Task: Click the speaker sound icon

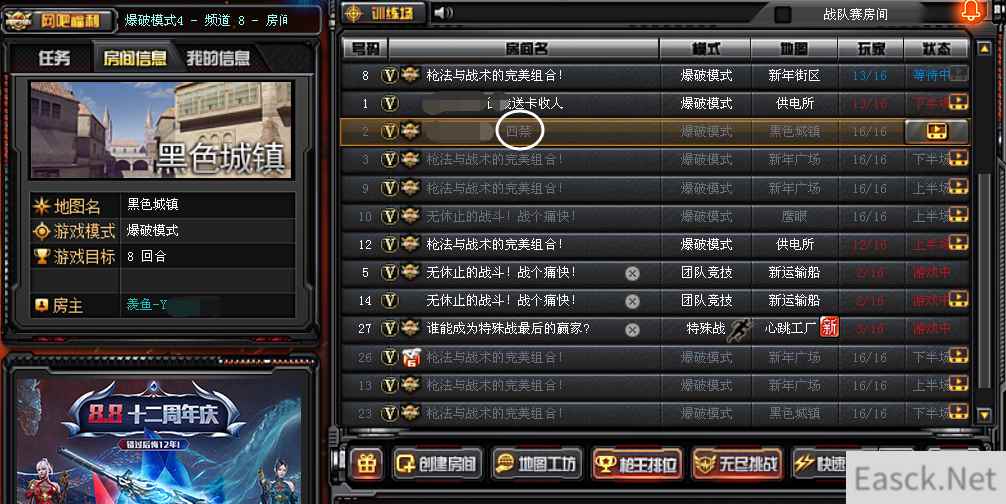Action: 443,13
